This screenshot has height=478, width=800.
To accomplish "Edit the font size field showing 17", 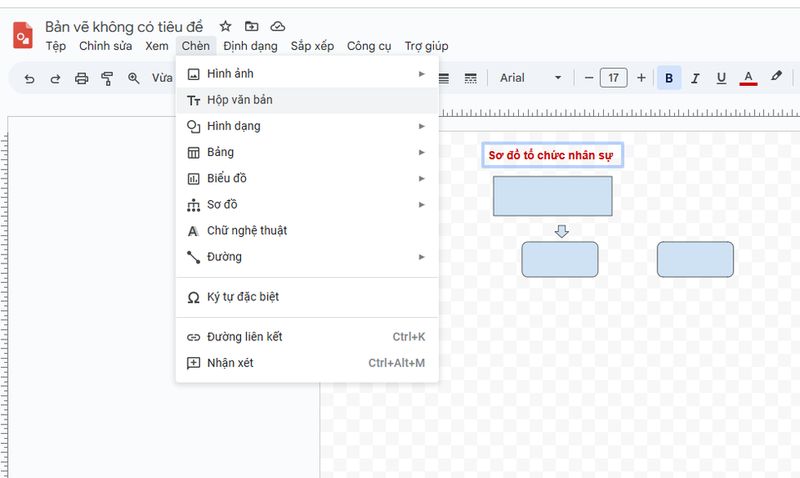I will tap(613, 78).
